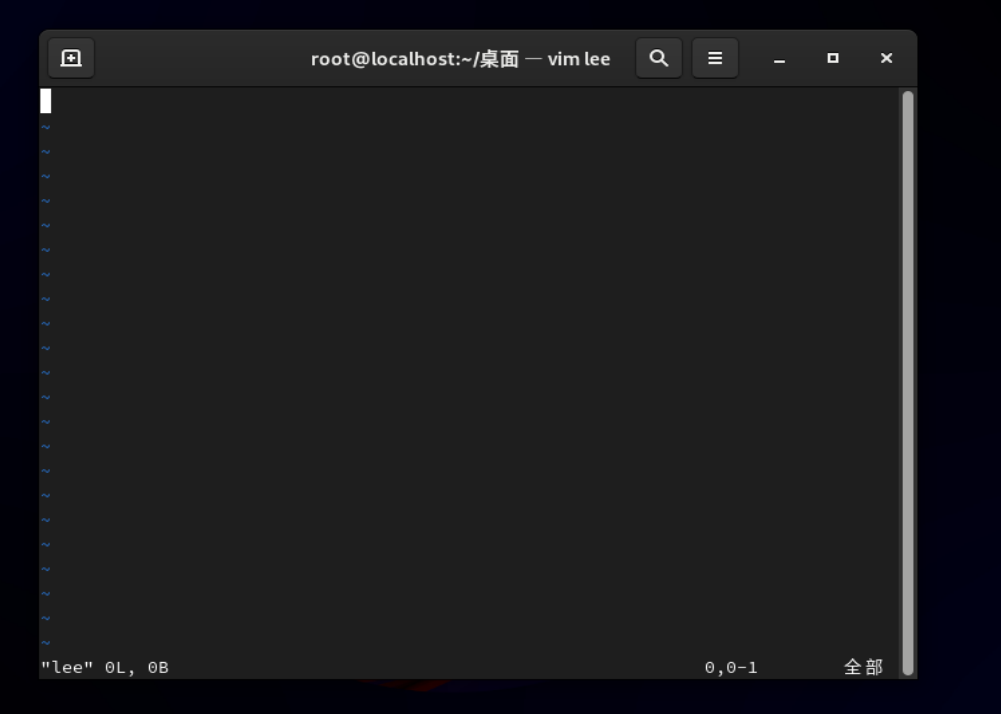The image size is (1001, 714).
Task: Click the "lee" 0L, 0B status text
Action: (x=105, y=667)
